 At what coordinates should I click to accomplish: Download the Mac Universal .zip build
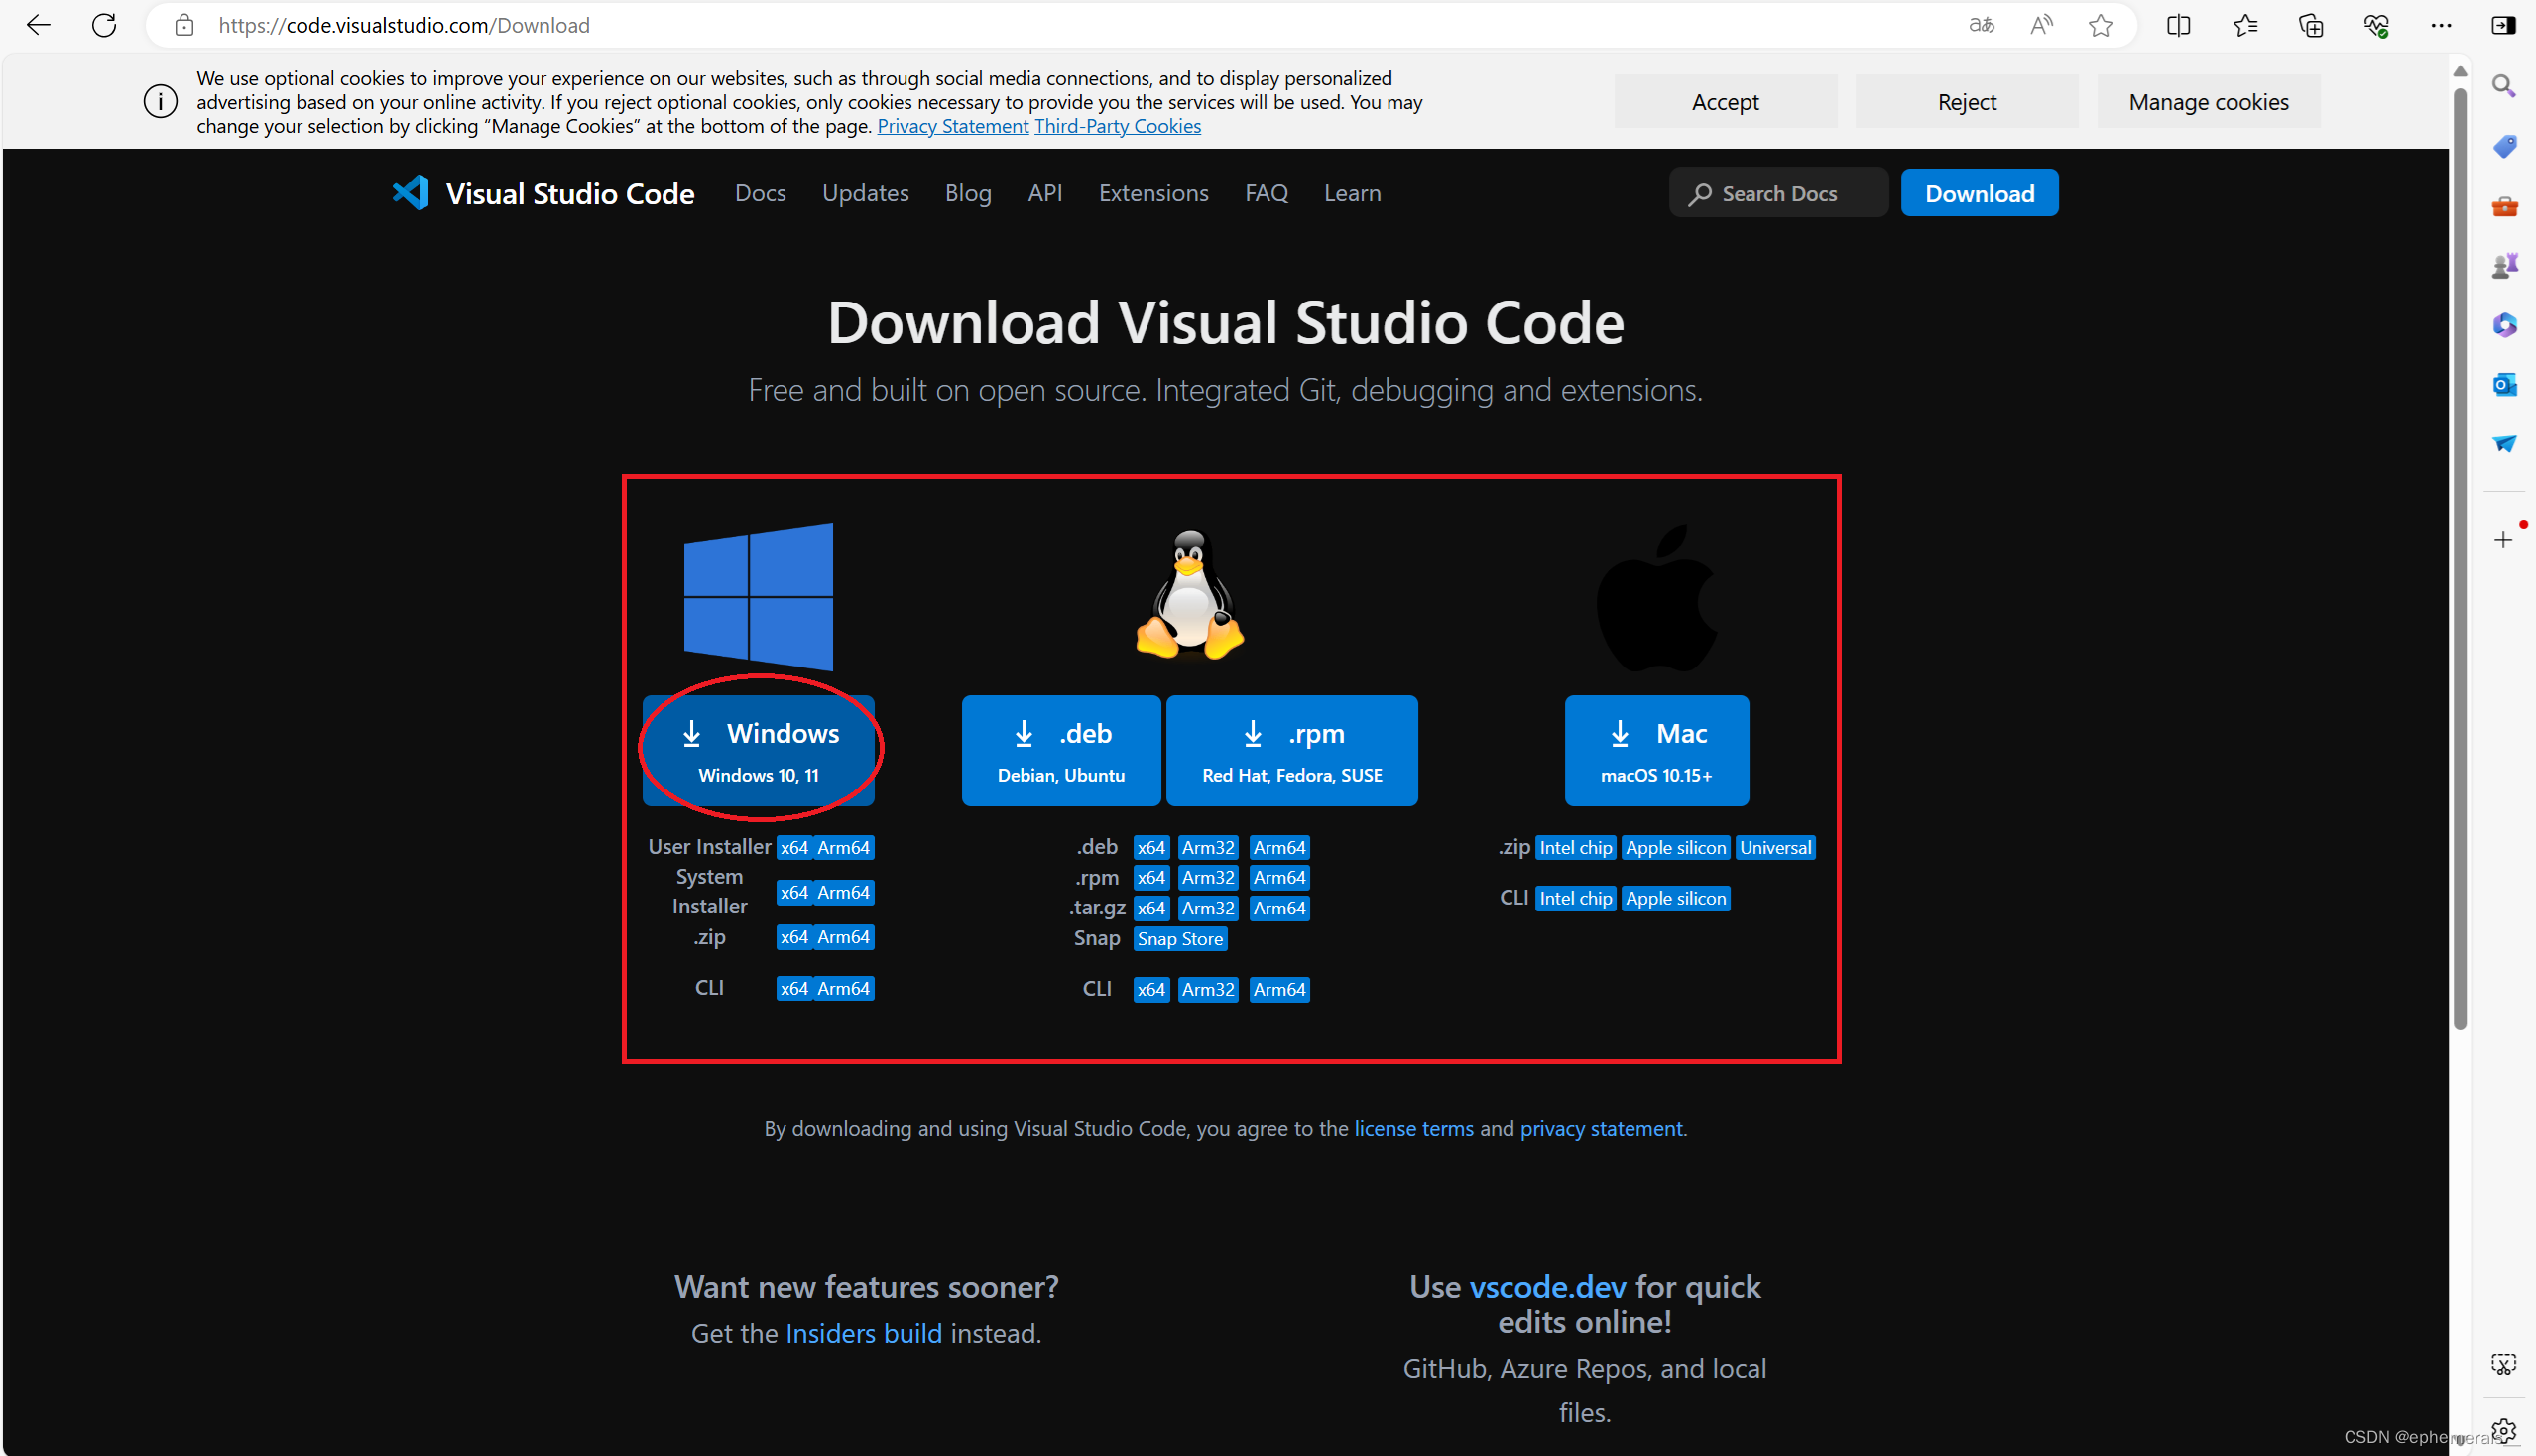pyautogui.click(x=1775, y=848)
